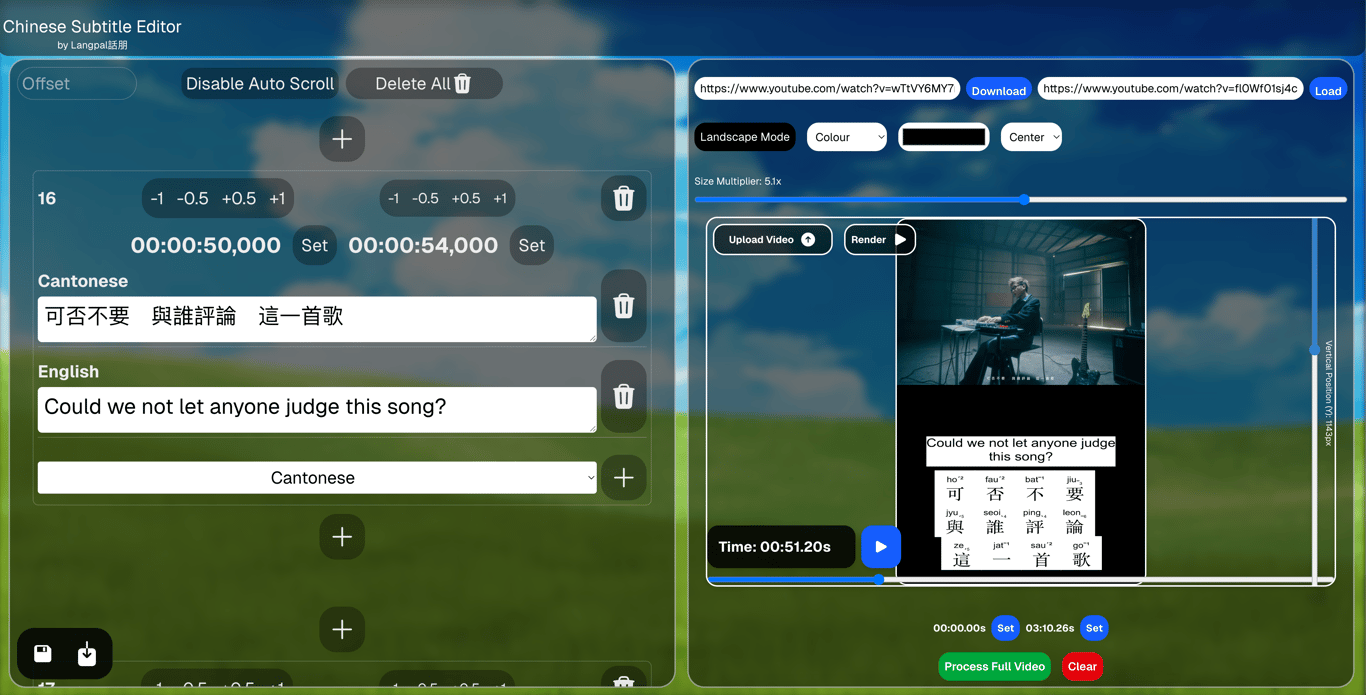
Task: Open the Colour dropdown
Action: (x=847, y=137)
